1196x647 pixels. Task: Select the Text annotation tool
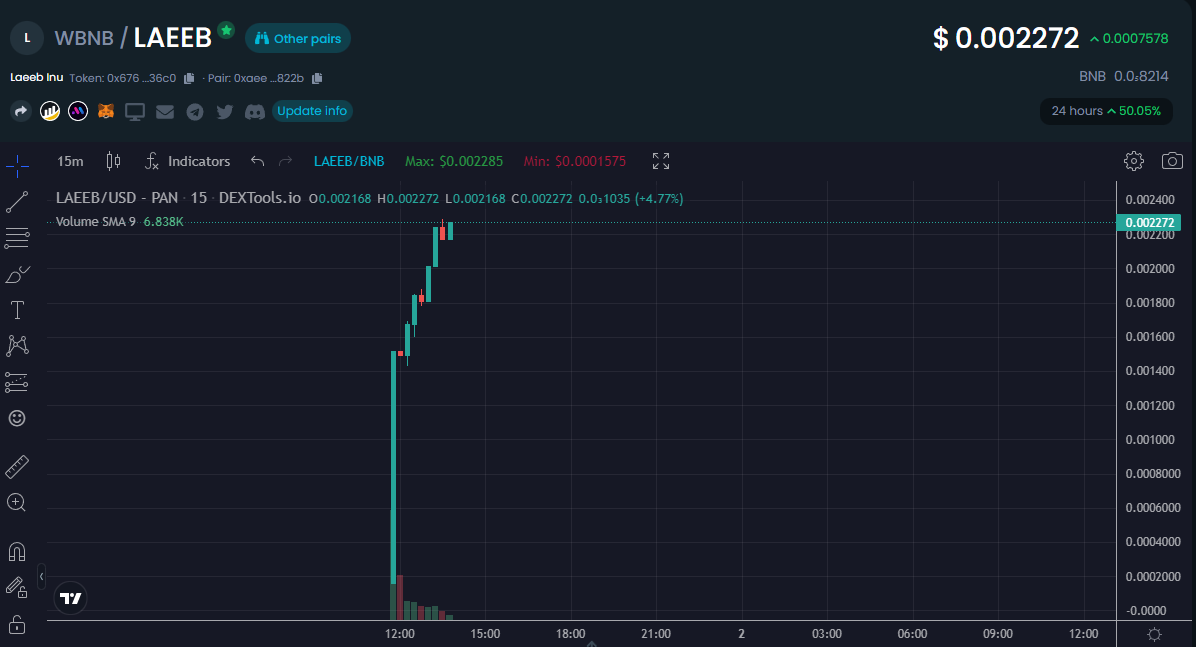[x=17, y=311]
